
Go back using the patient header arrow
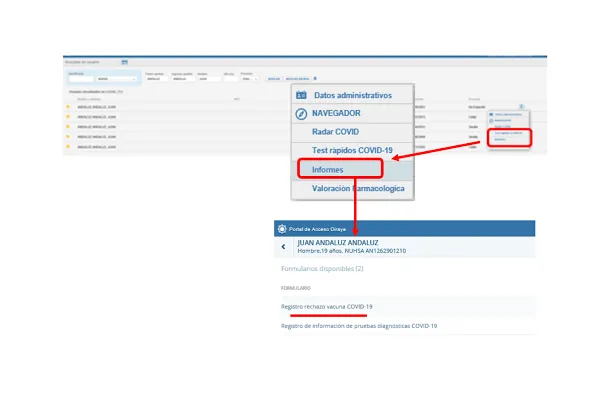coord(283,247)
